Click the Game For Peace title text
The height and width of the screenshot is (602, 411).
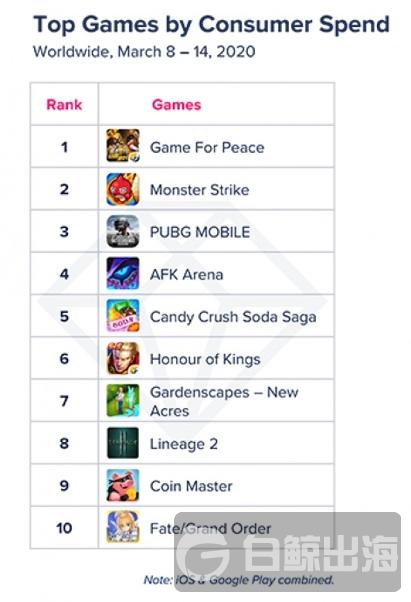207,147
